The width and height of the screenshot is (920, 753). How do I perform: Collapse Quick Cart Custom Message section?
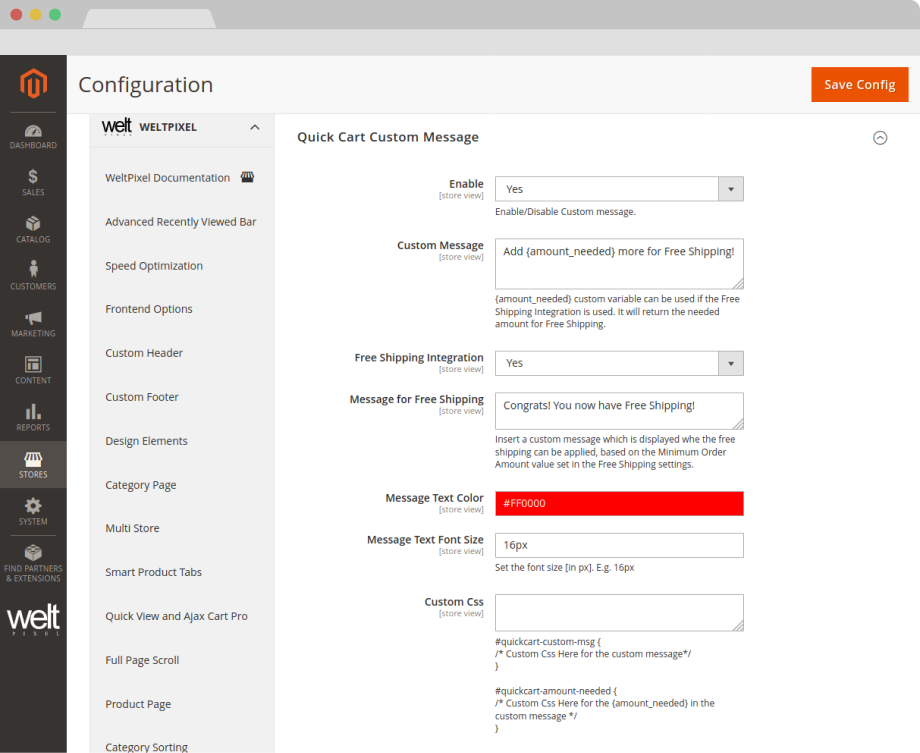tap(880, 138)
